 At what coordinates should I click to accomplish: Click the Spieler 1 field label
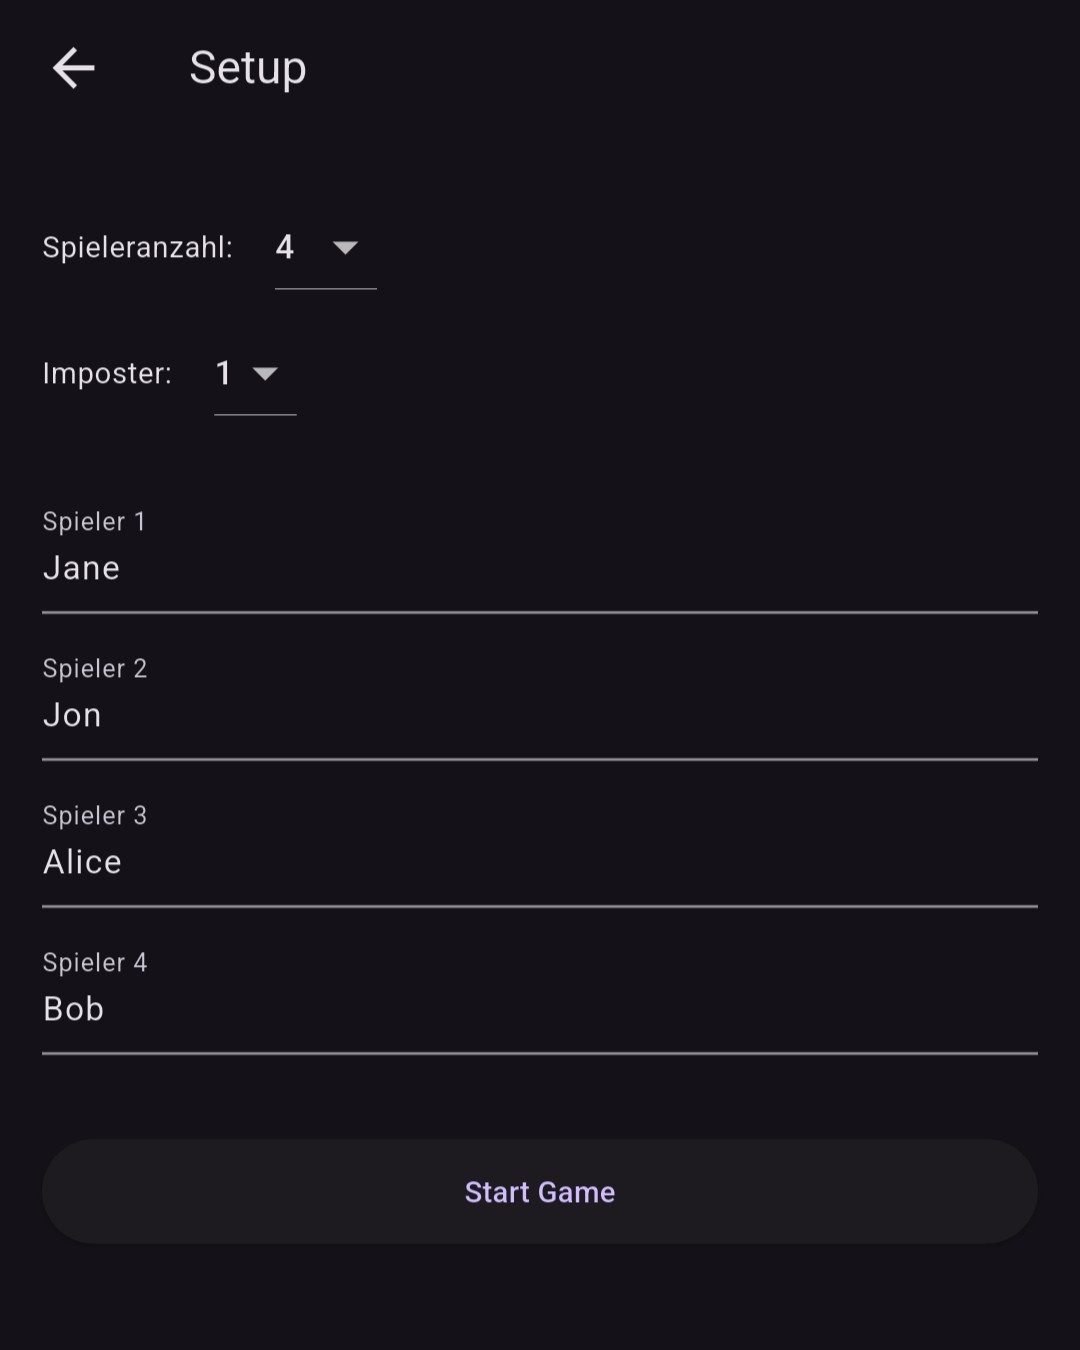click(94, 521)
